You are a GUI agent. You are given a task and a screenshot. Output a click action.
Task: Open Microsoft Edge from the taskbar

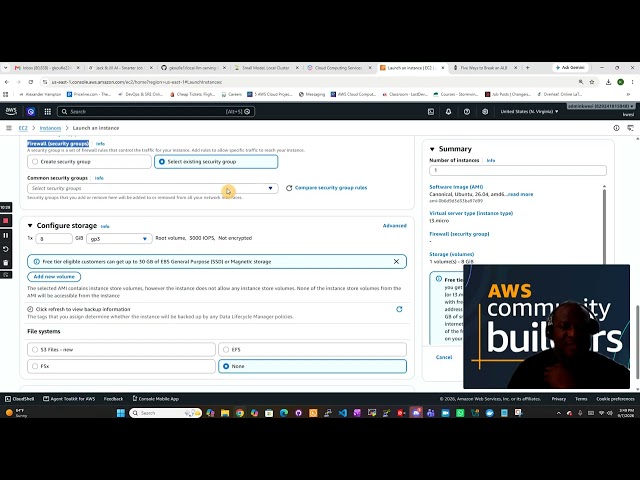coord(284,413)
